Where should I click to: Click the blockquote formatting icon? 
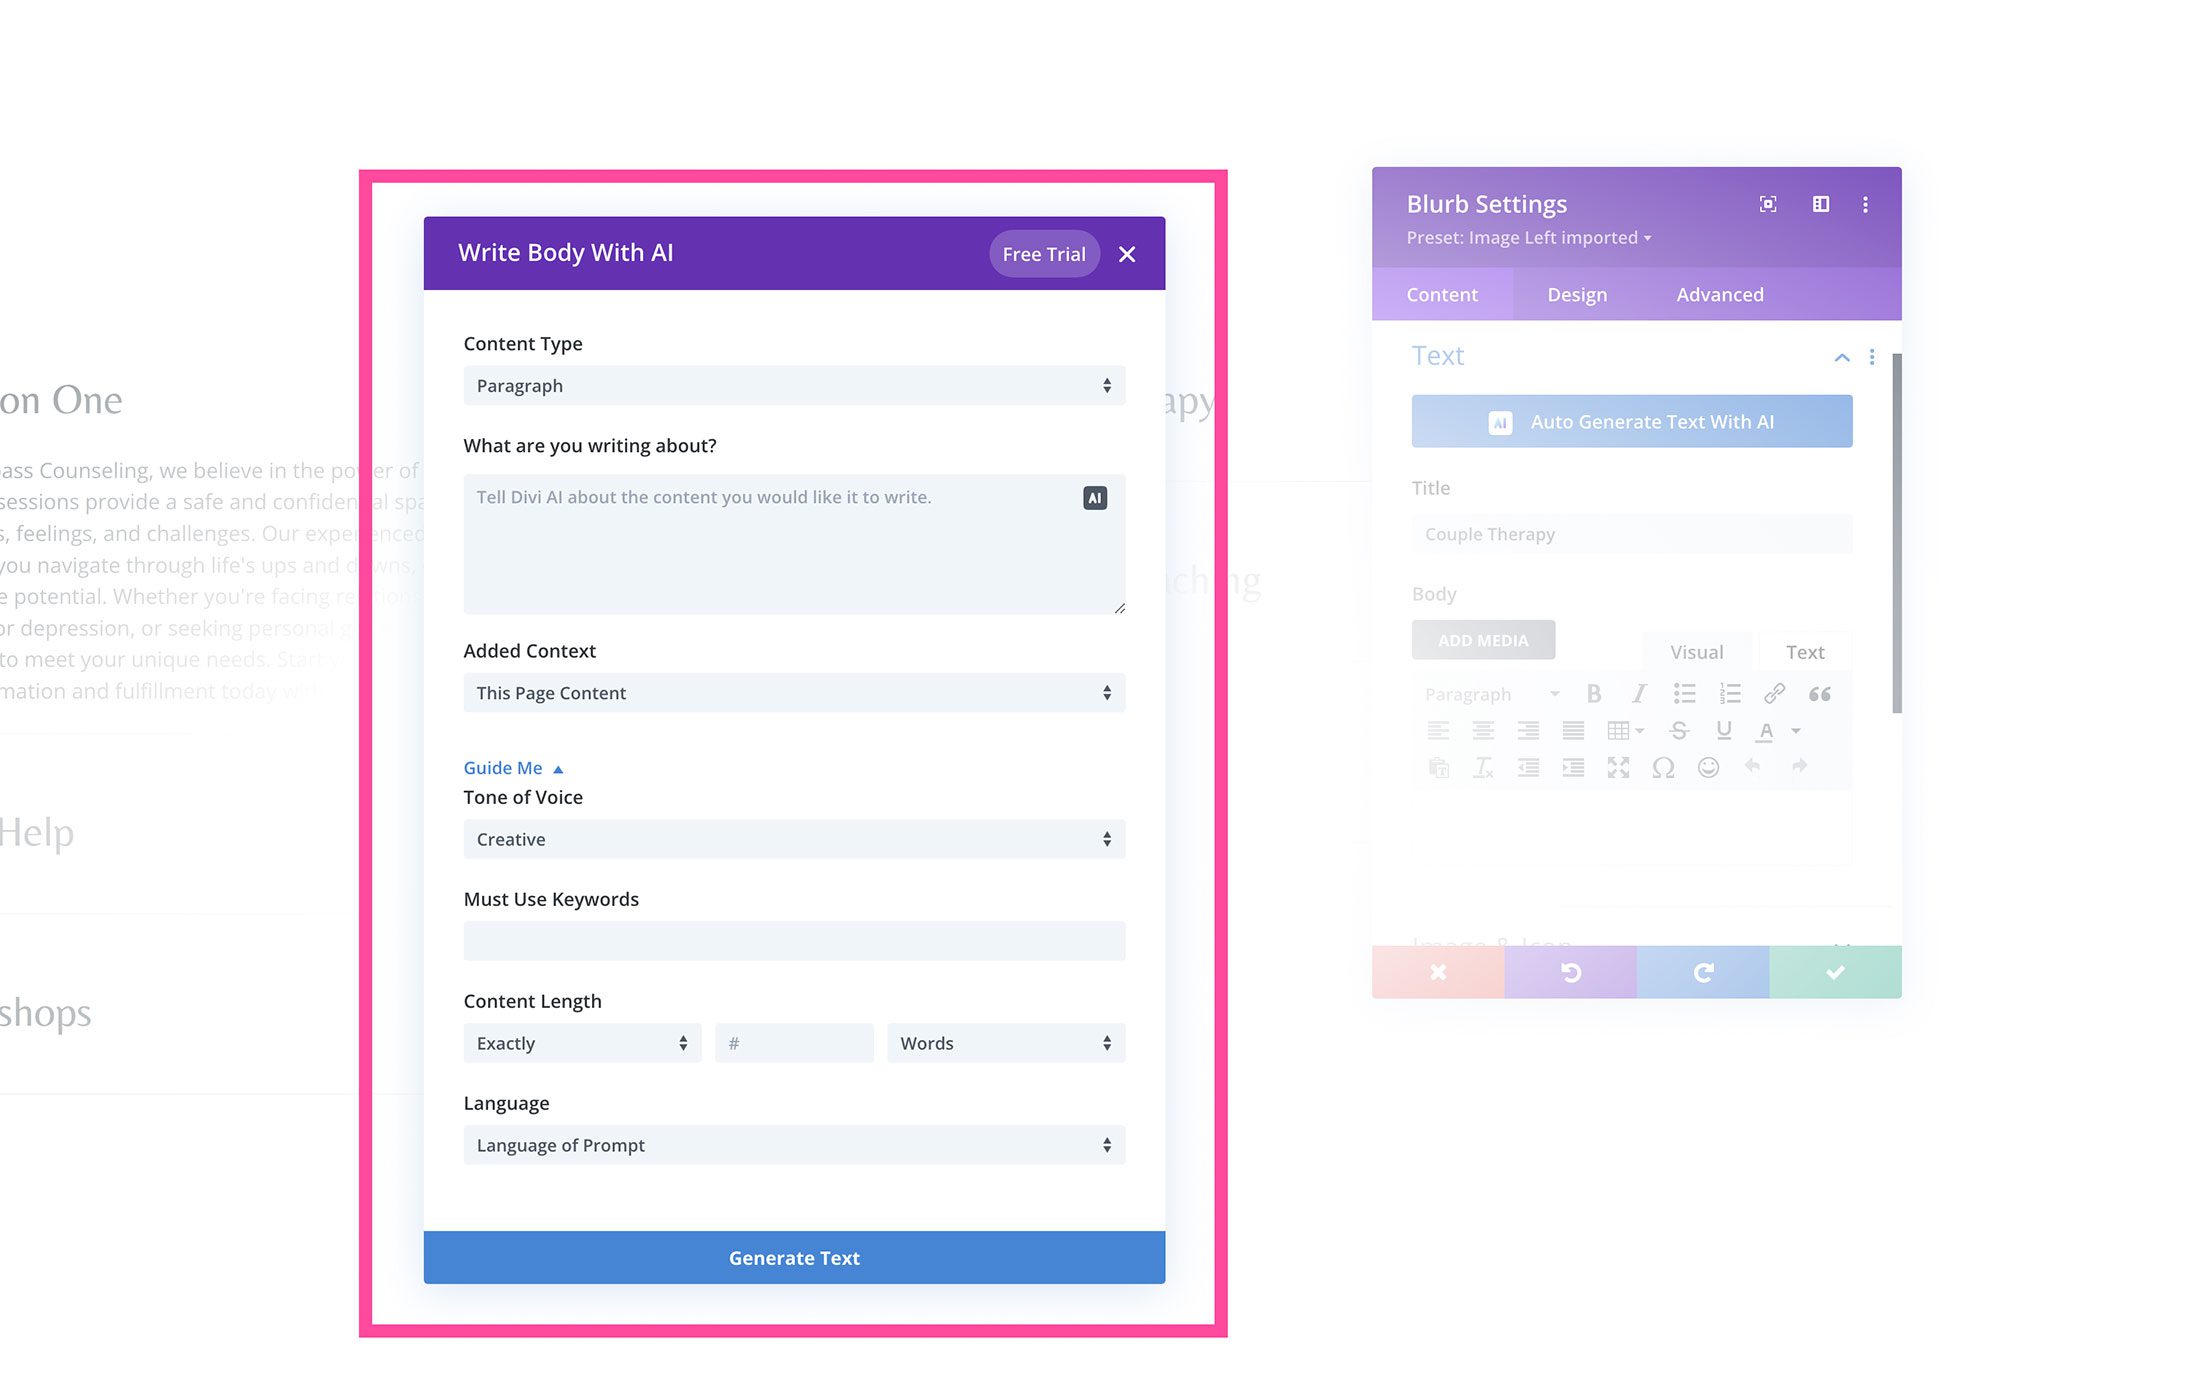[x=1817, y=694]
